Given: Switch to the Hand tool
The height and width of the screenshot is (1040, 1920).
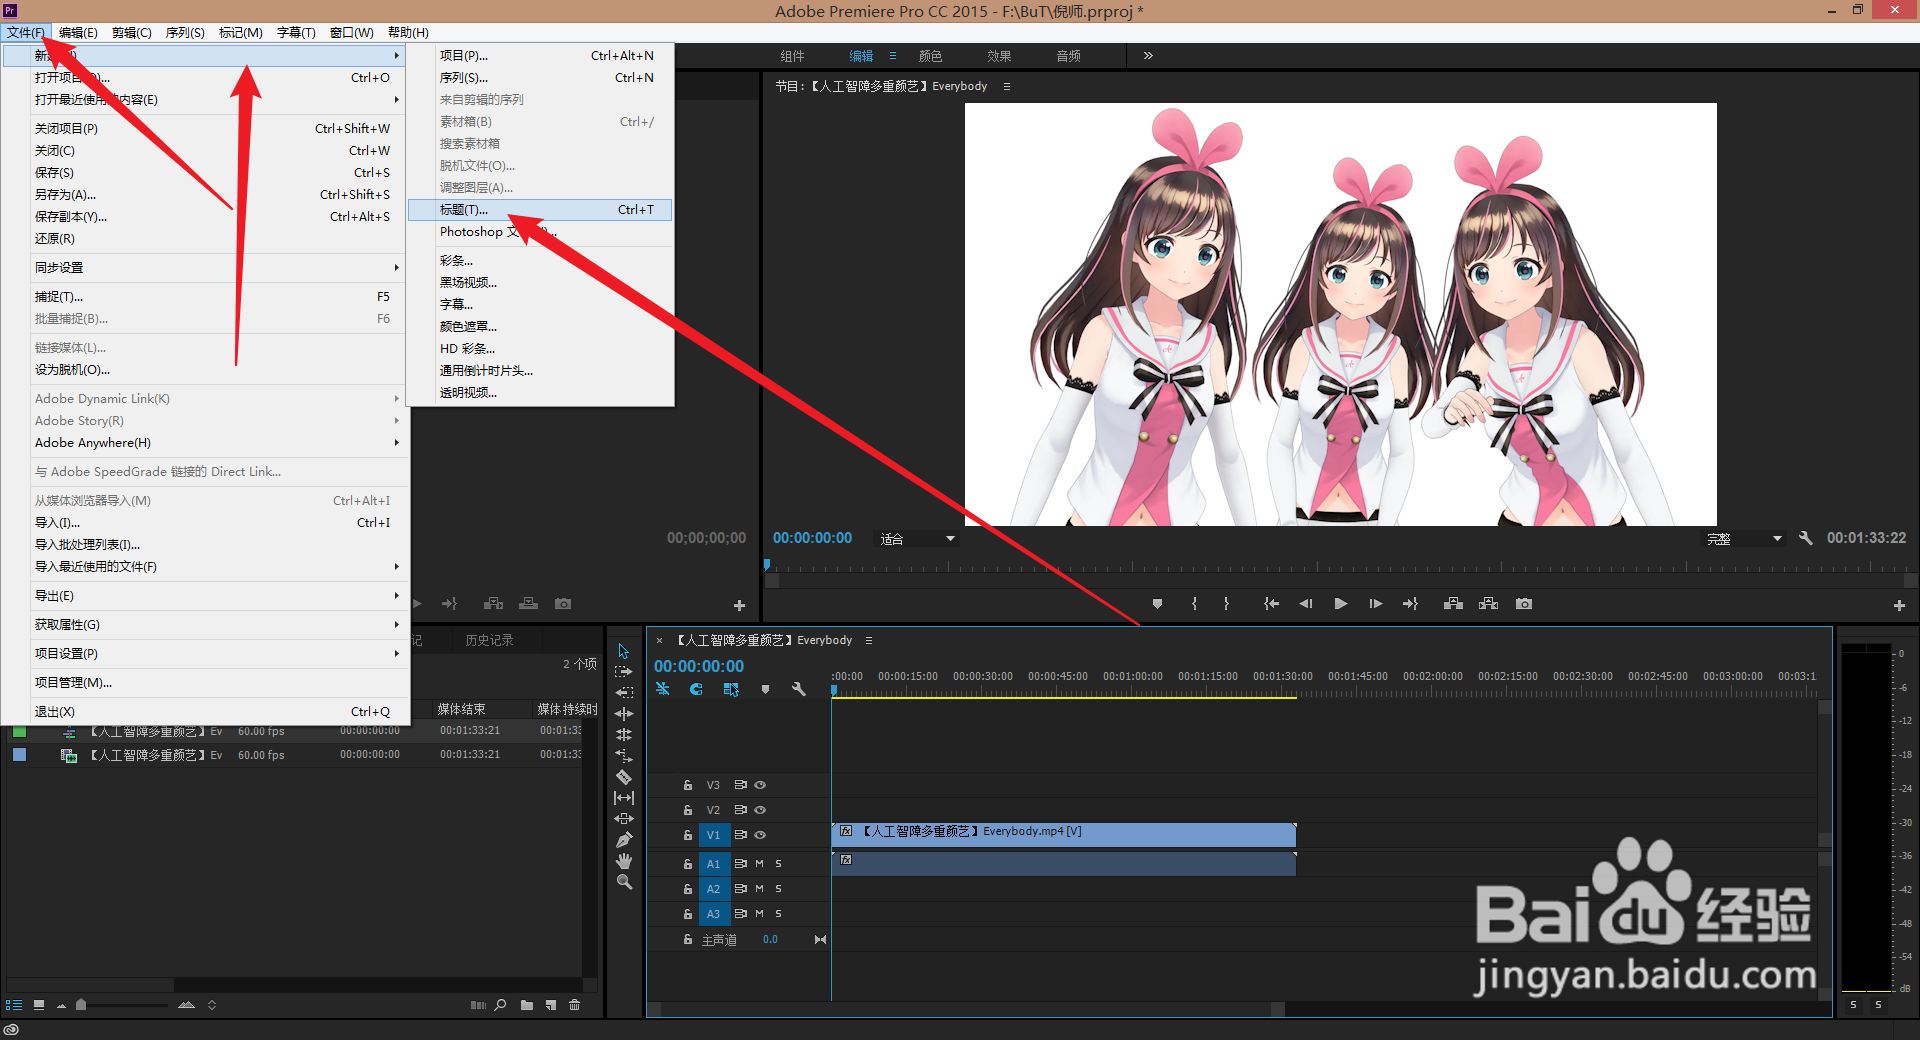Looking at the screenshot, I should tap(624, 860).
